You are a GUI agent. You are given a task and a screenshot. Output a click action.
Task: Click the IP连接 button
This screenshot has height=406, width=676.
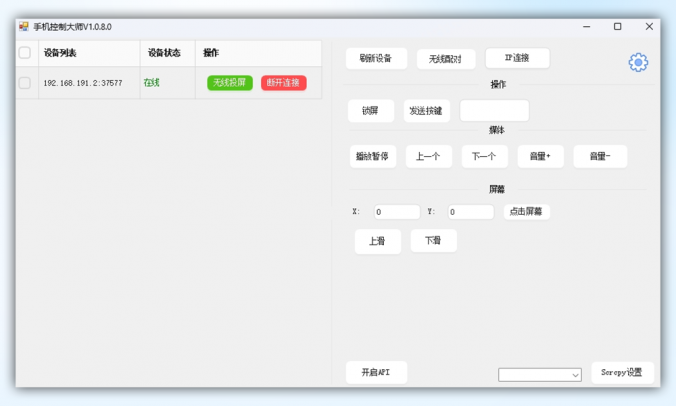click(517, 58)
